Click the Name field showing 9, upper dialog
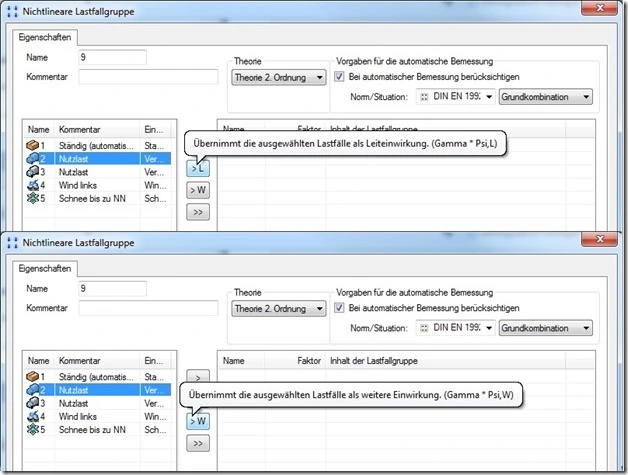This screenshot has height=475, width=628. [x=113, y=57]
